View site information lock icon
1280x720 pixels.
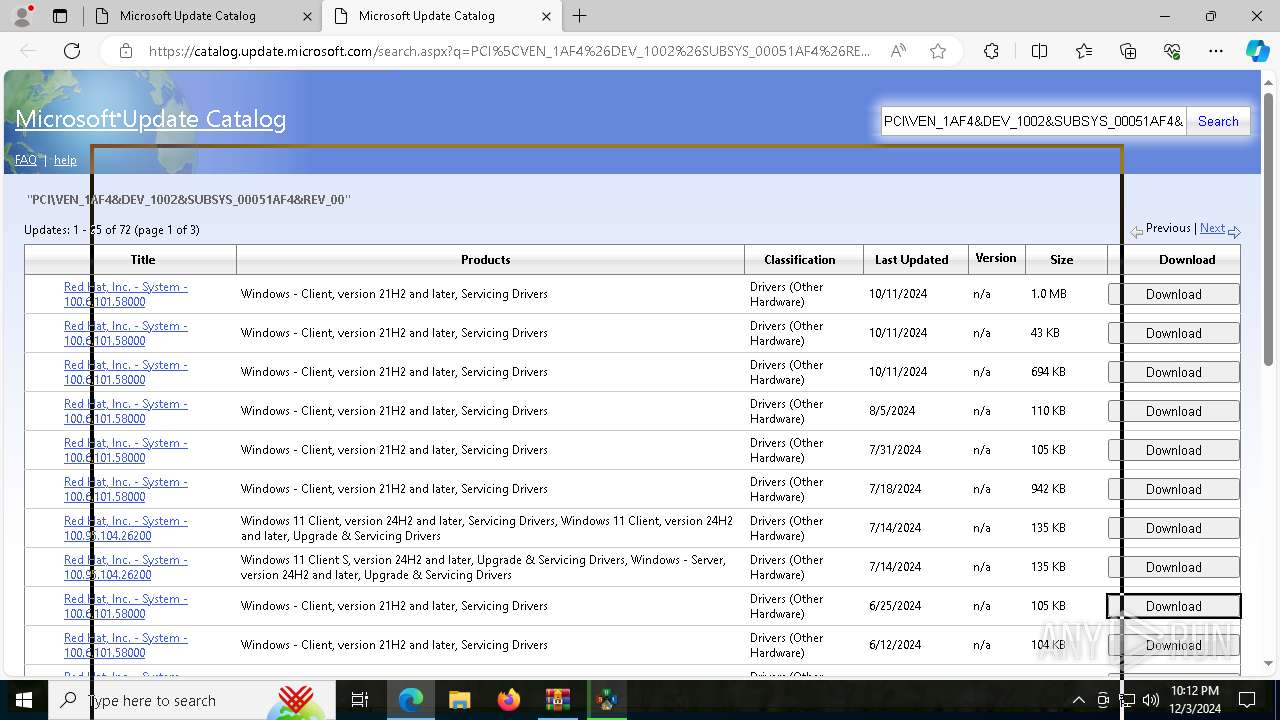point(125,51)
